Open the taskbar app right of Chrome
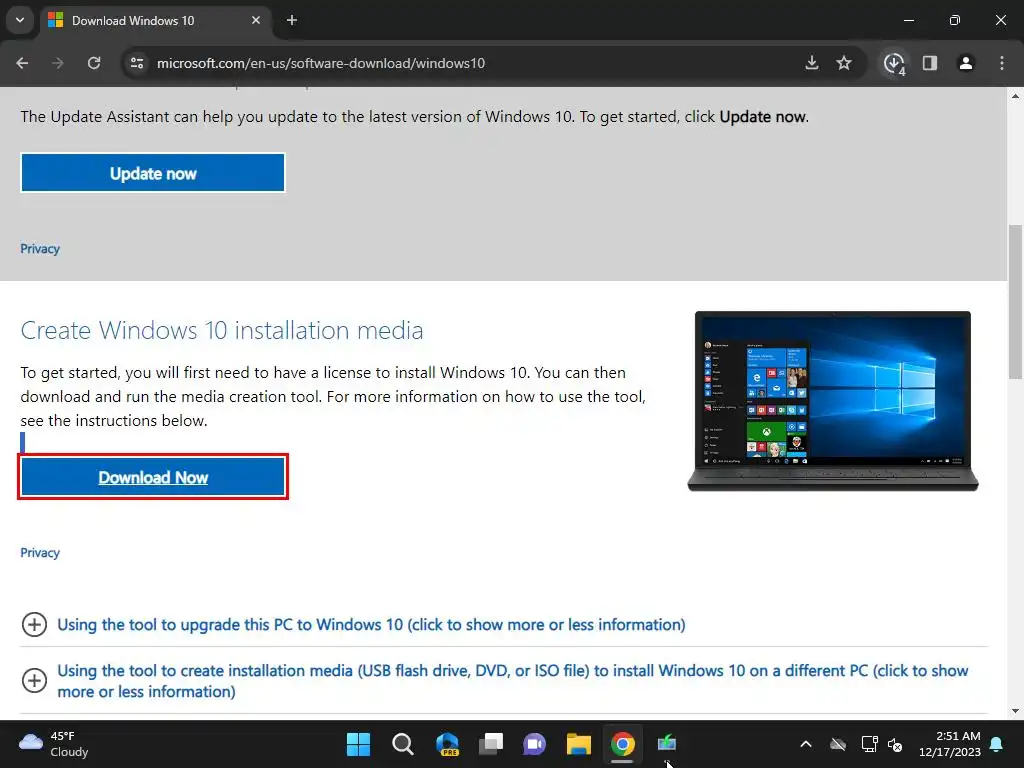Viewport: 1024px width, 768px height. point(666,743)
